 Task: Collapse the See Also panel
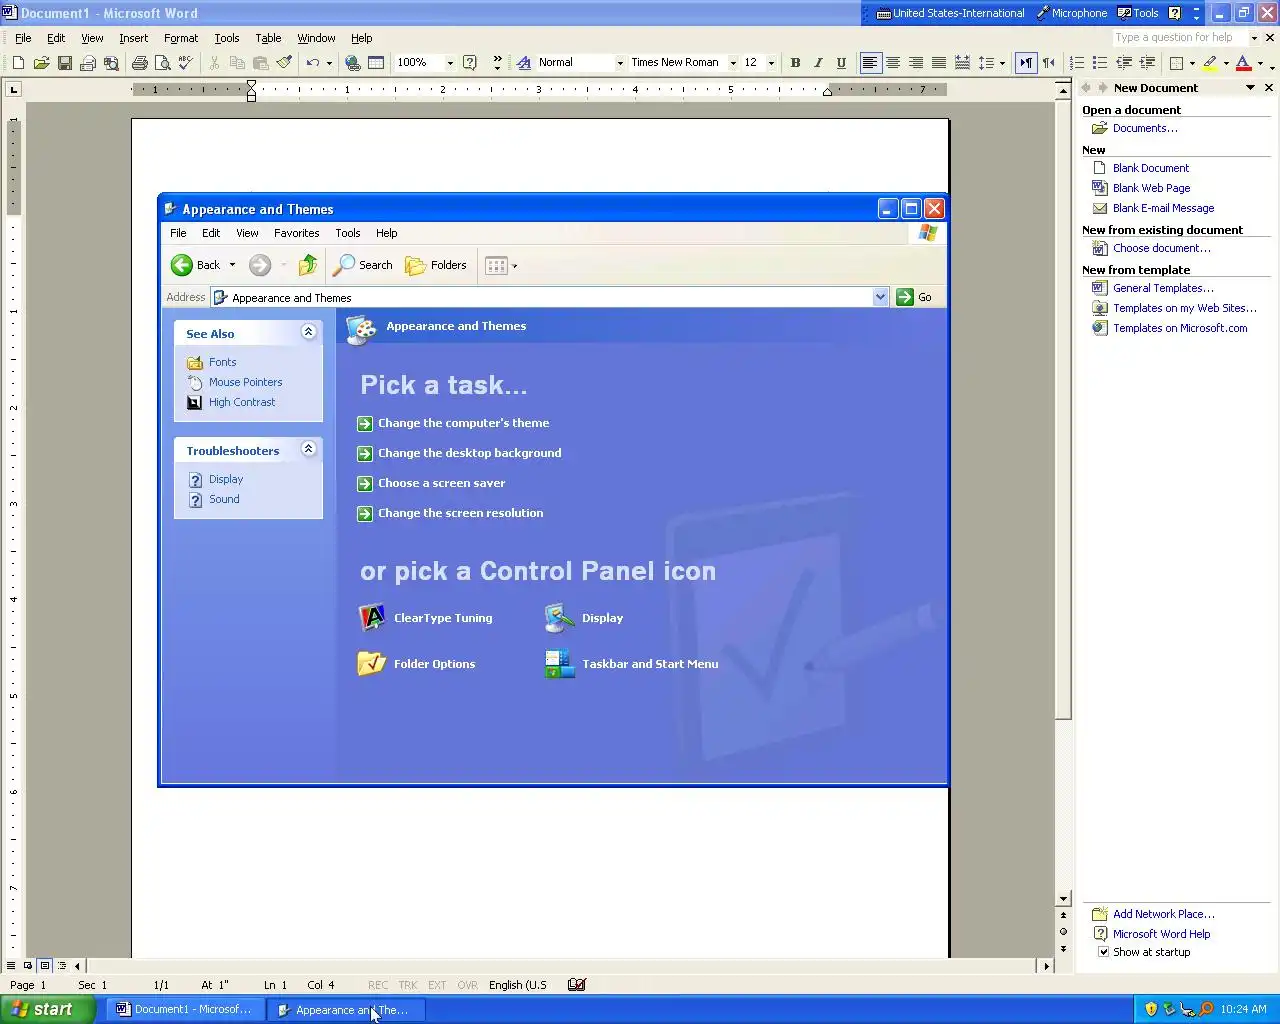[308, 332]
